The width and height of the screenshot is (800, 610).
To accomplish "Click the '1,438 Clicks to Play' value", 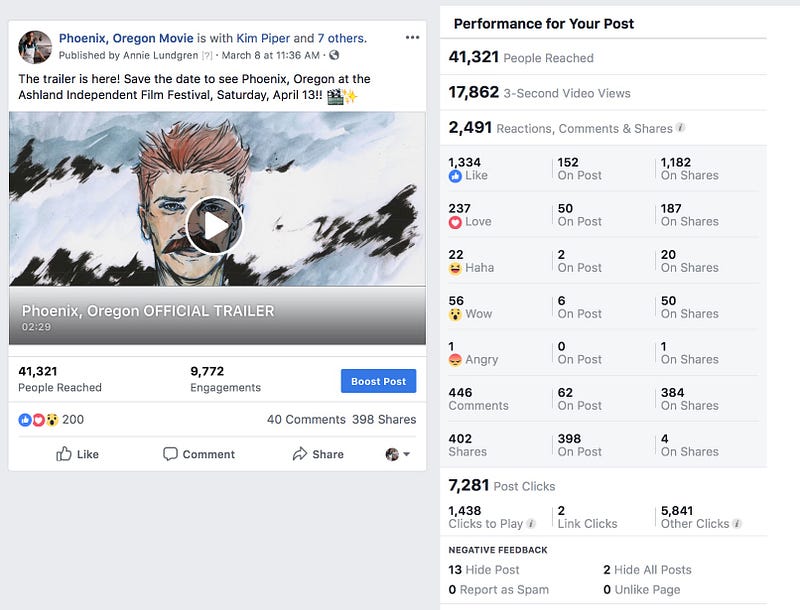I will pyautogui.click(x=492, y=517).
